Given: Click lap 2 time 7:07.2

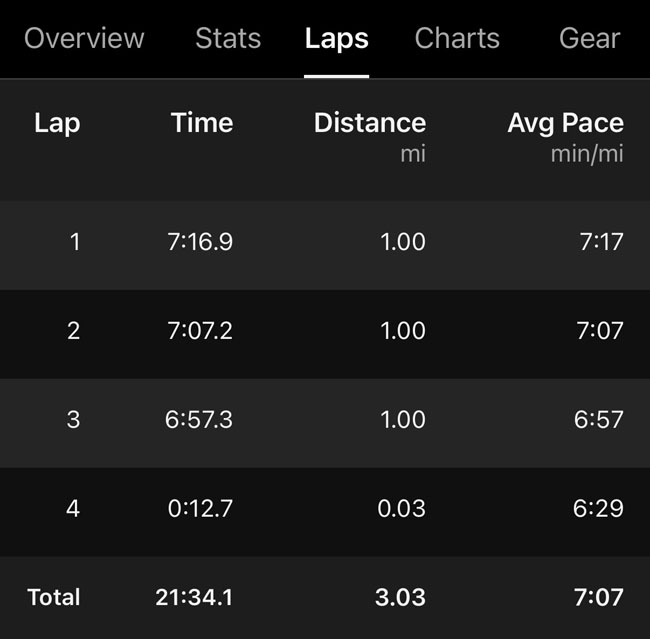Looking at the screenshot, I should [199, 331].
